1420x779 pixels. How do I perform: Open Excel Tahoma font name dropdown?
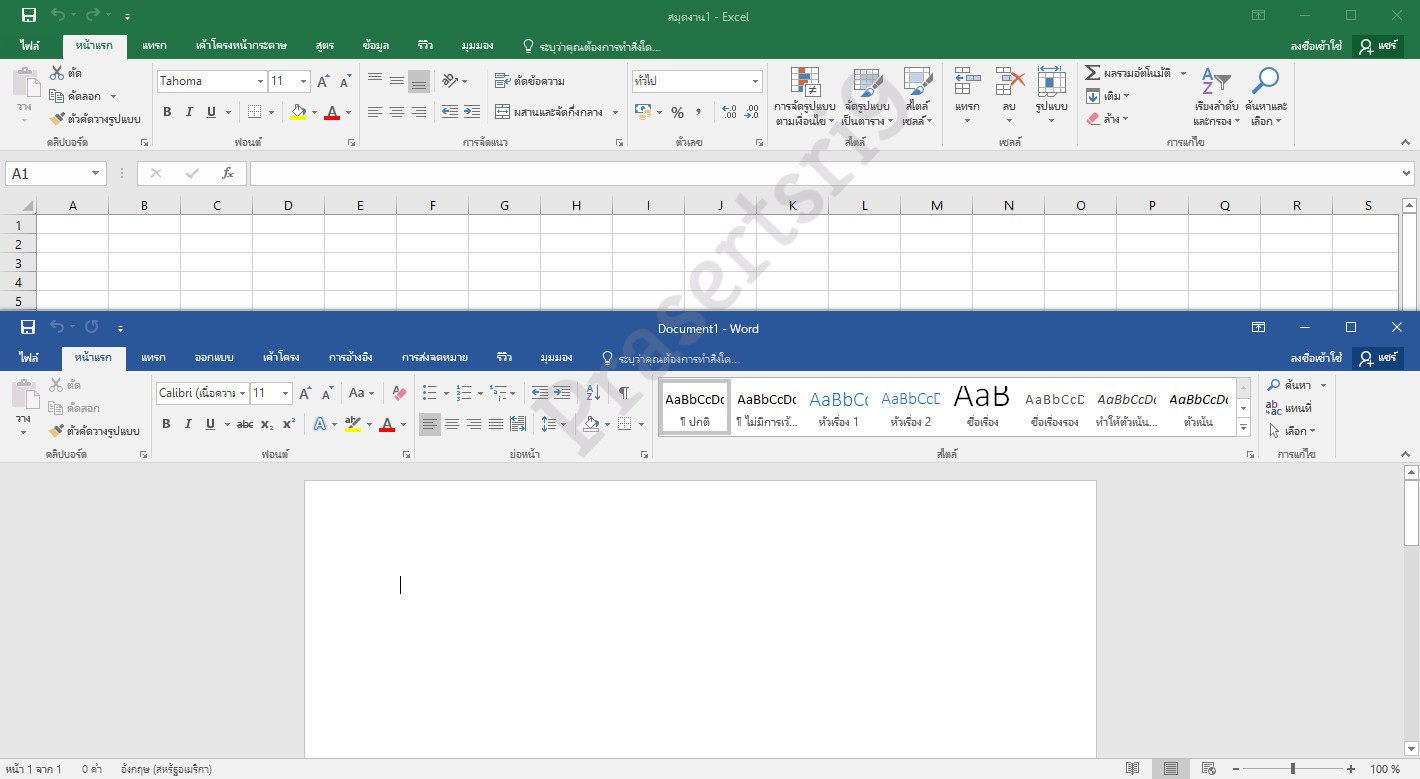point(261,81)
